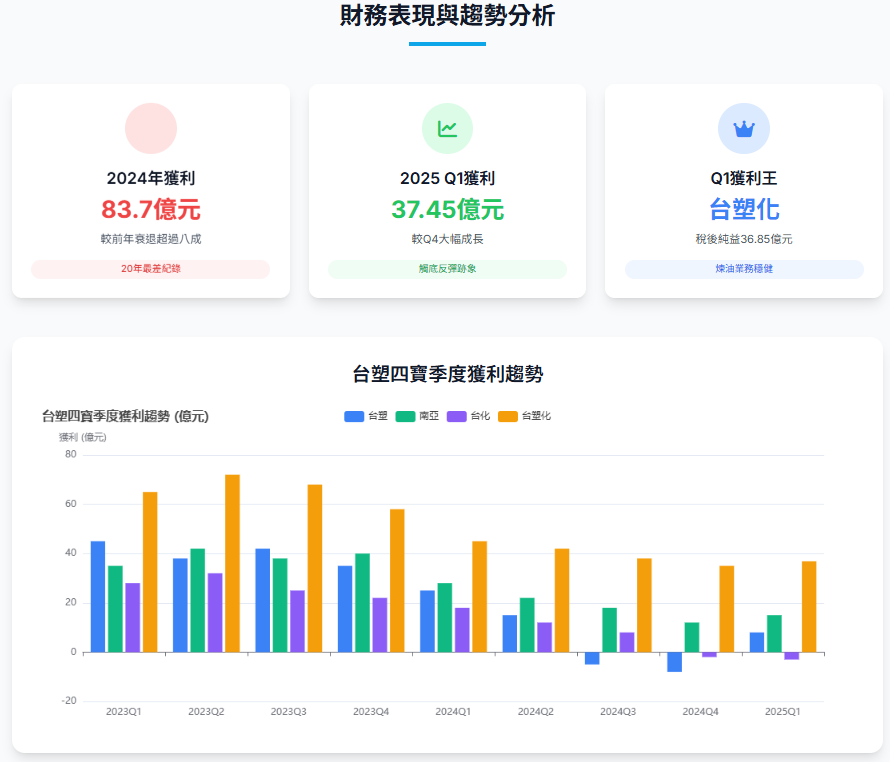Click the 60 y-axis tick label

pos(70,504)
